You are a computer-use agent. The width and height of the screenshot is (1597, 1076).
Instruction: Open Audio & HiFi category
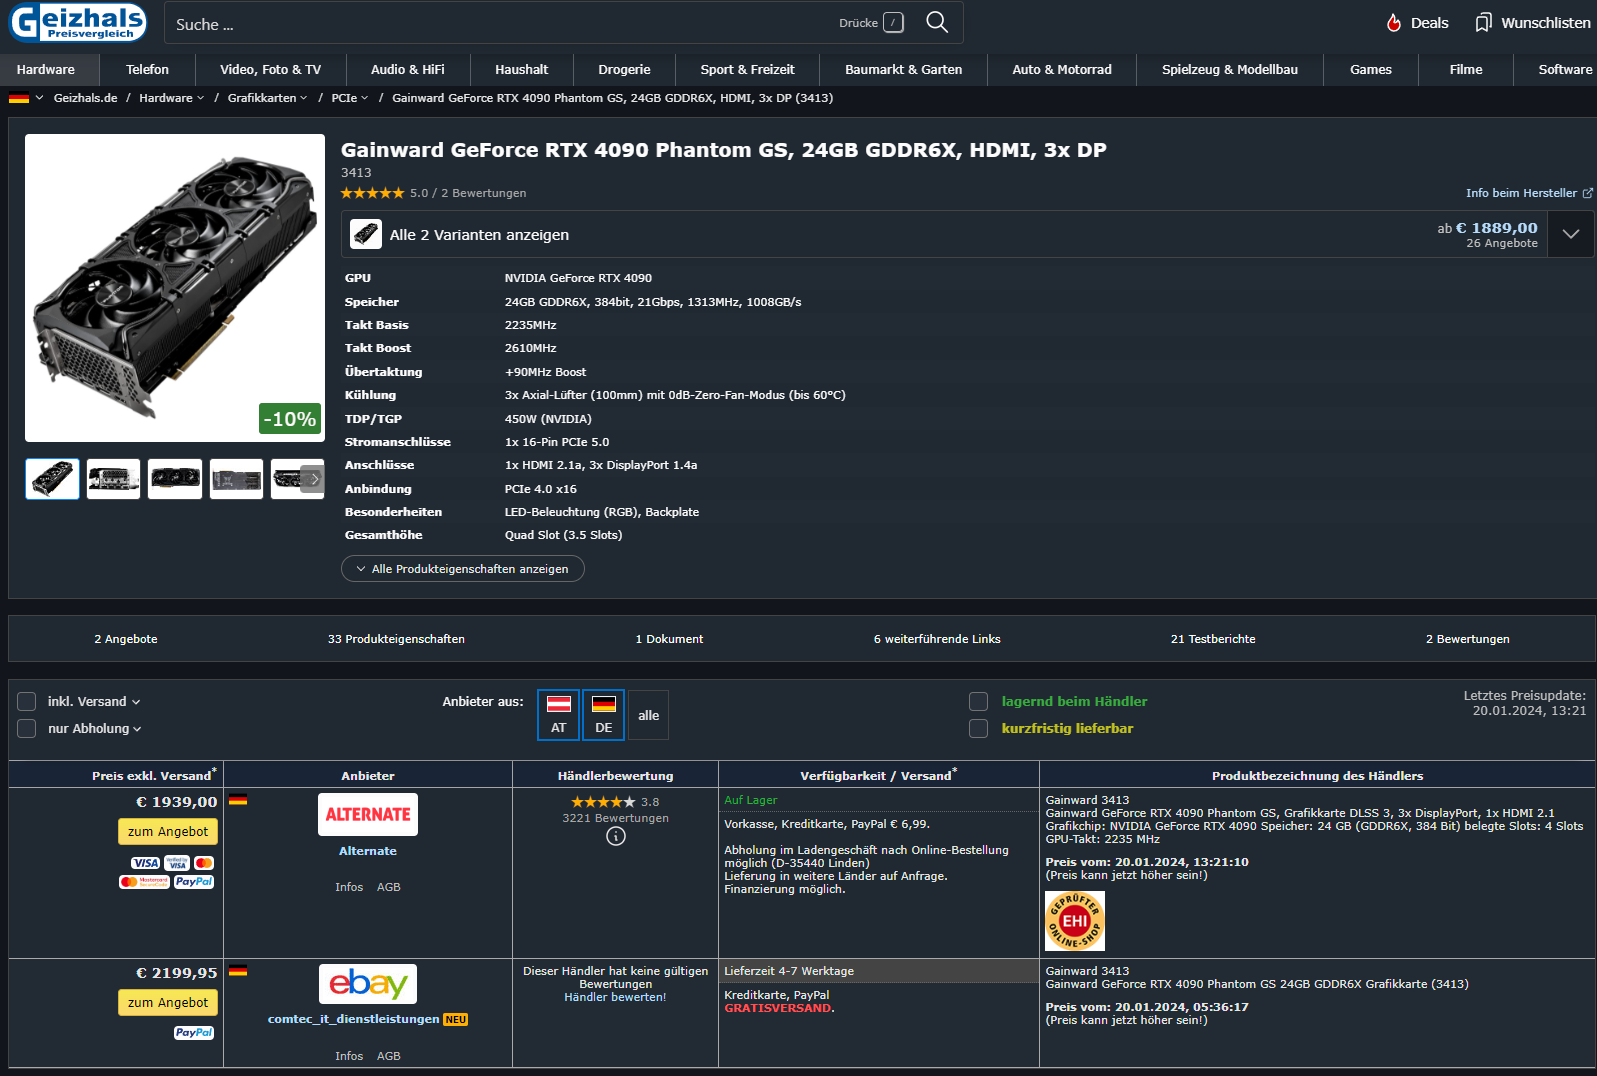click(408, 69)
